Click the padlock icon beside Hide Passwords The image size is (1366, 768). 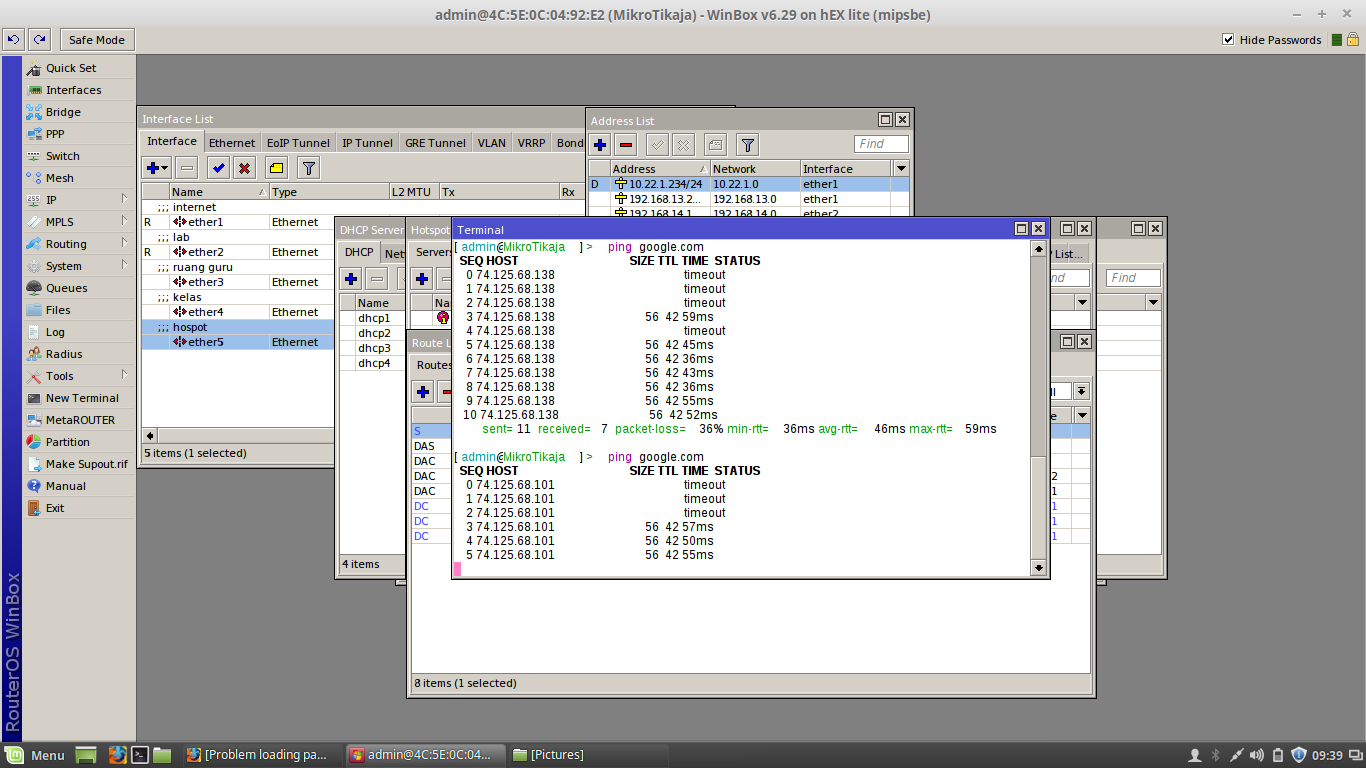pos(1352,40)
